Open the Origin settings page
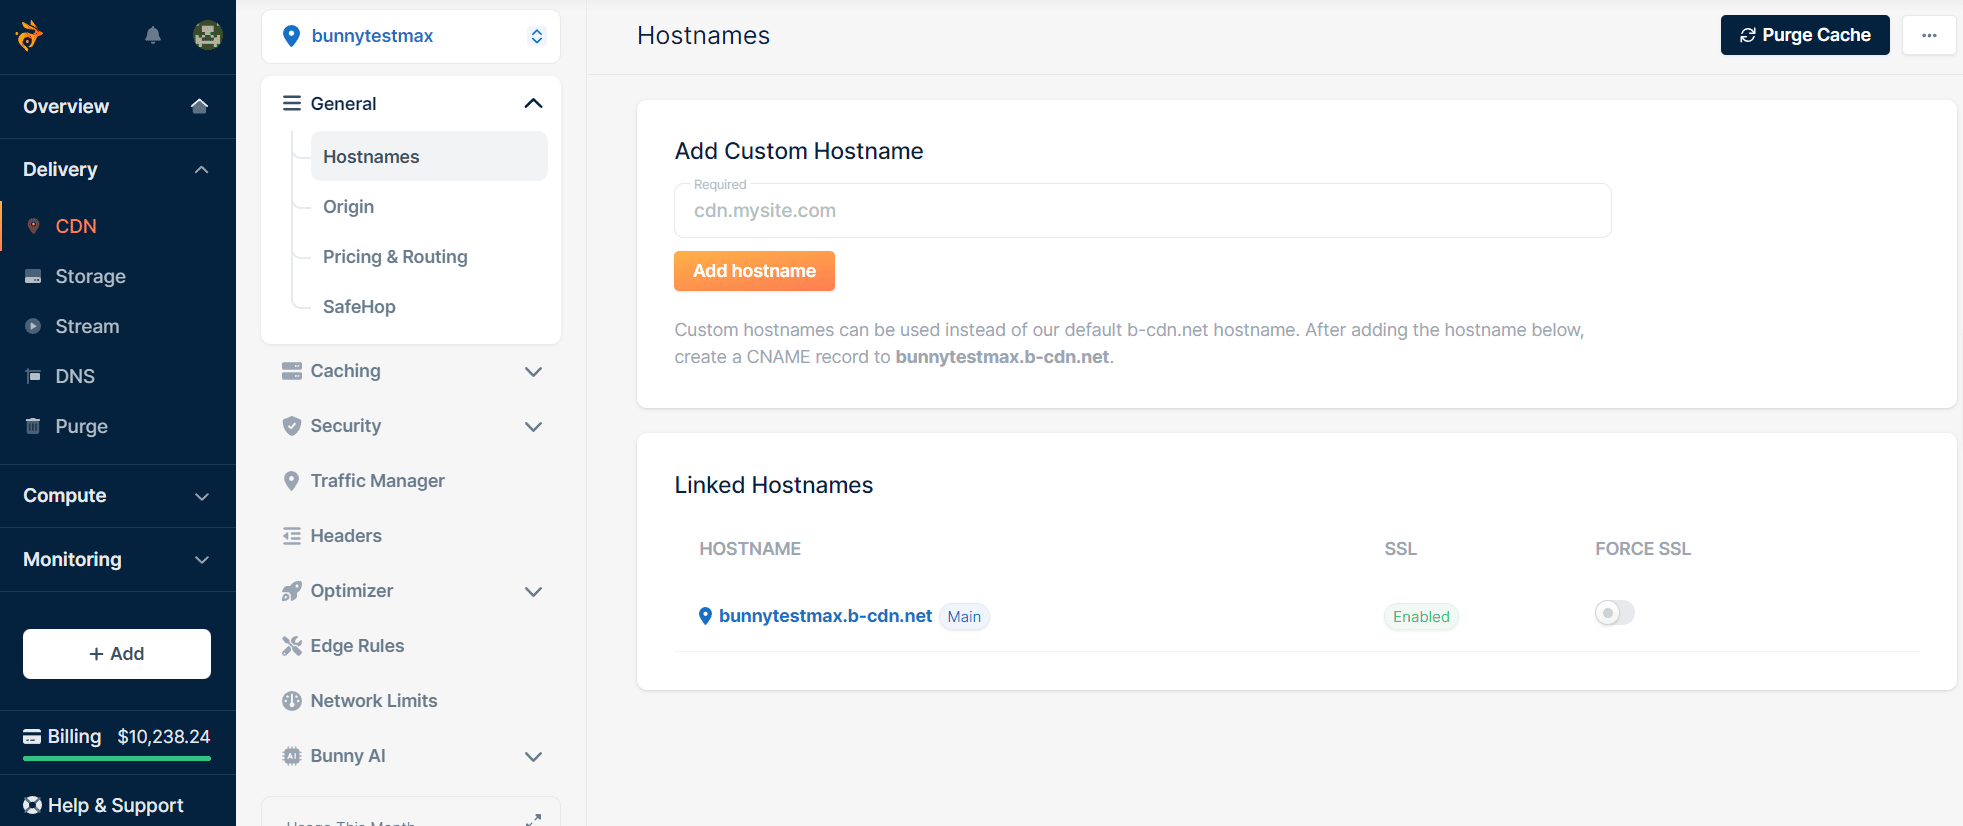 pyautogui.click(x=348, y=207)
